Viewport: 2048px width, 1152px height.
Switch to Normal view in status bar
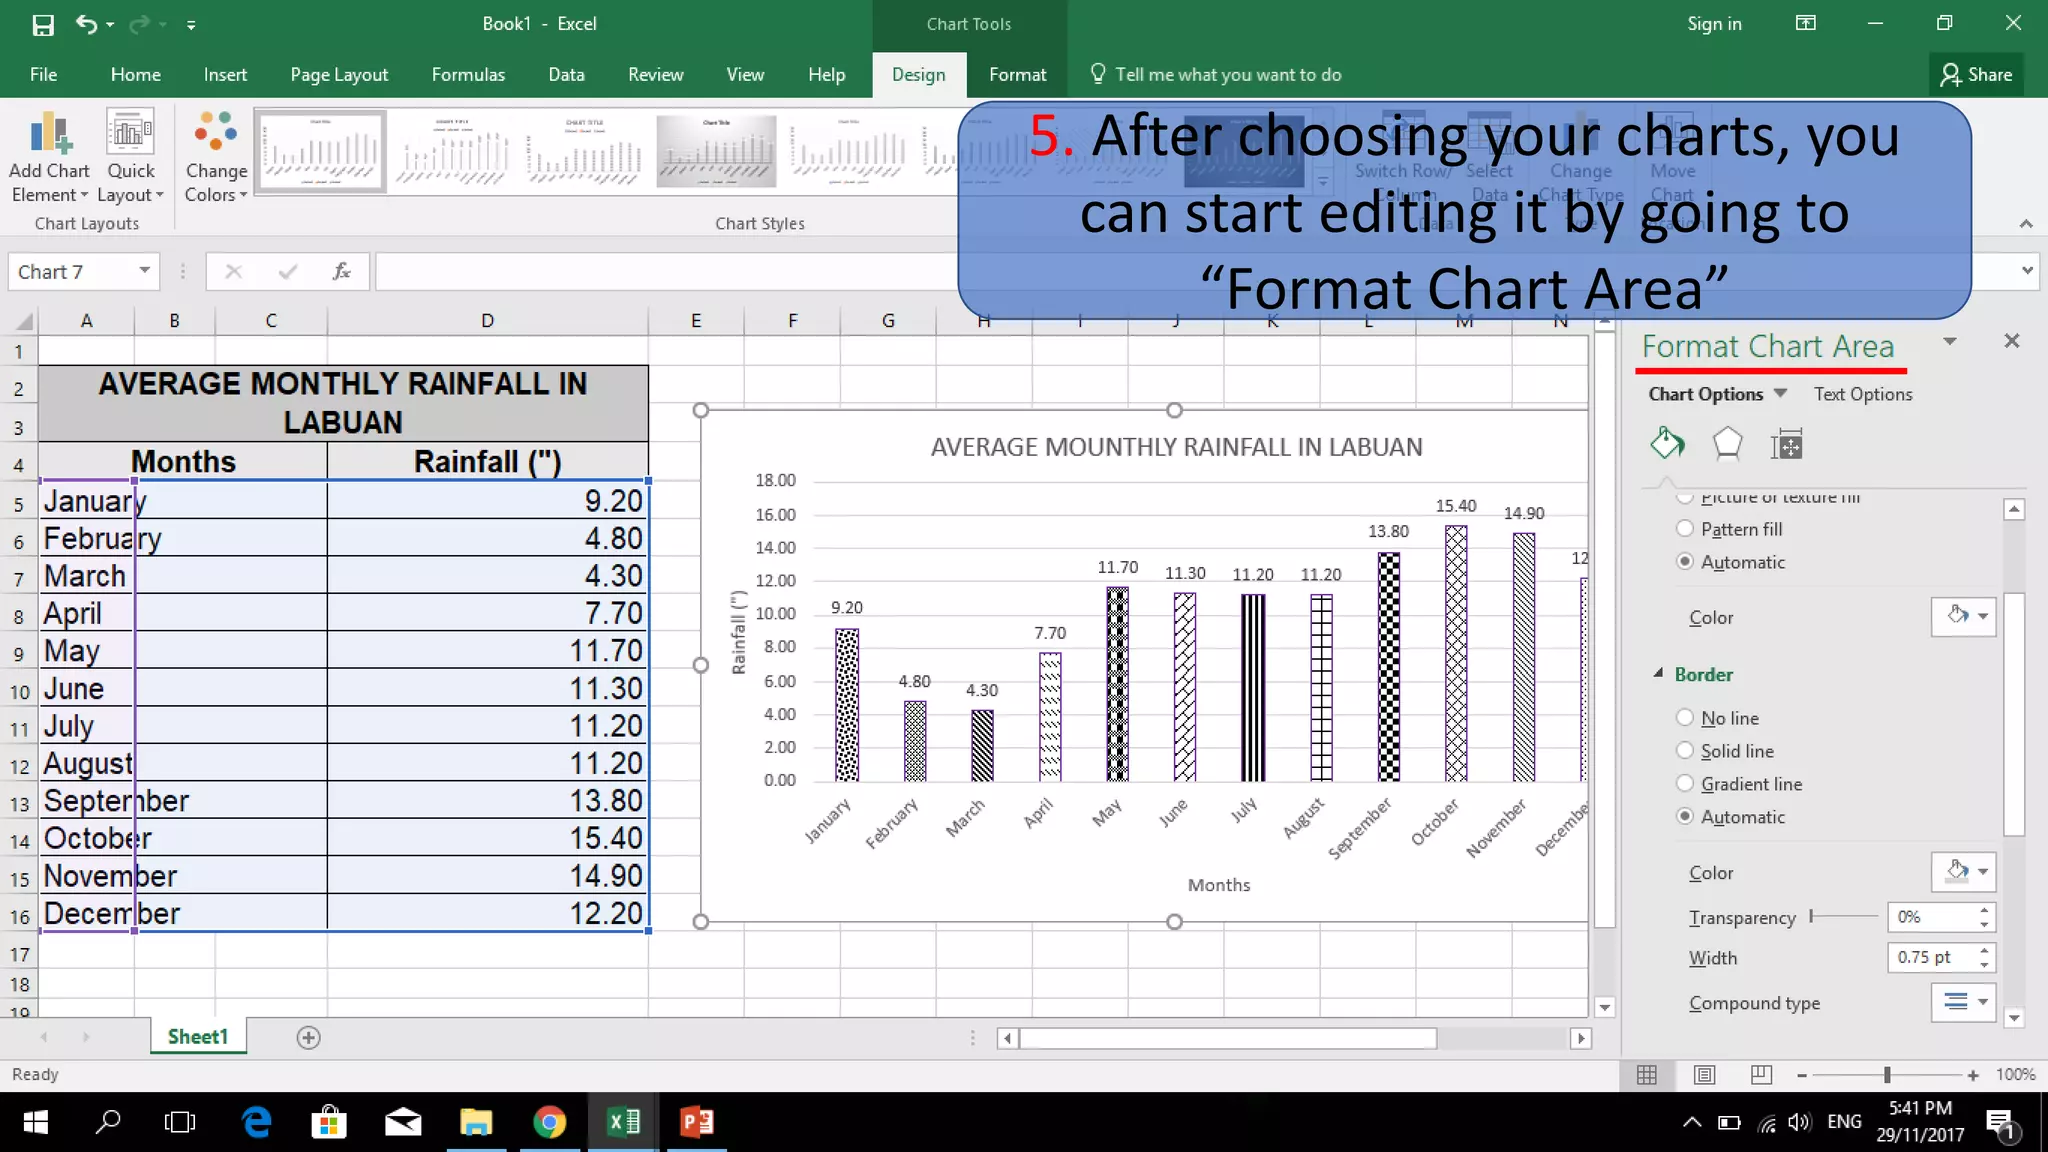tap(1647, 1075)
